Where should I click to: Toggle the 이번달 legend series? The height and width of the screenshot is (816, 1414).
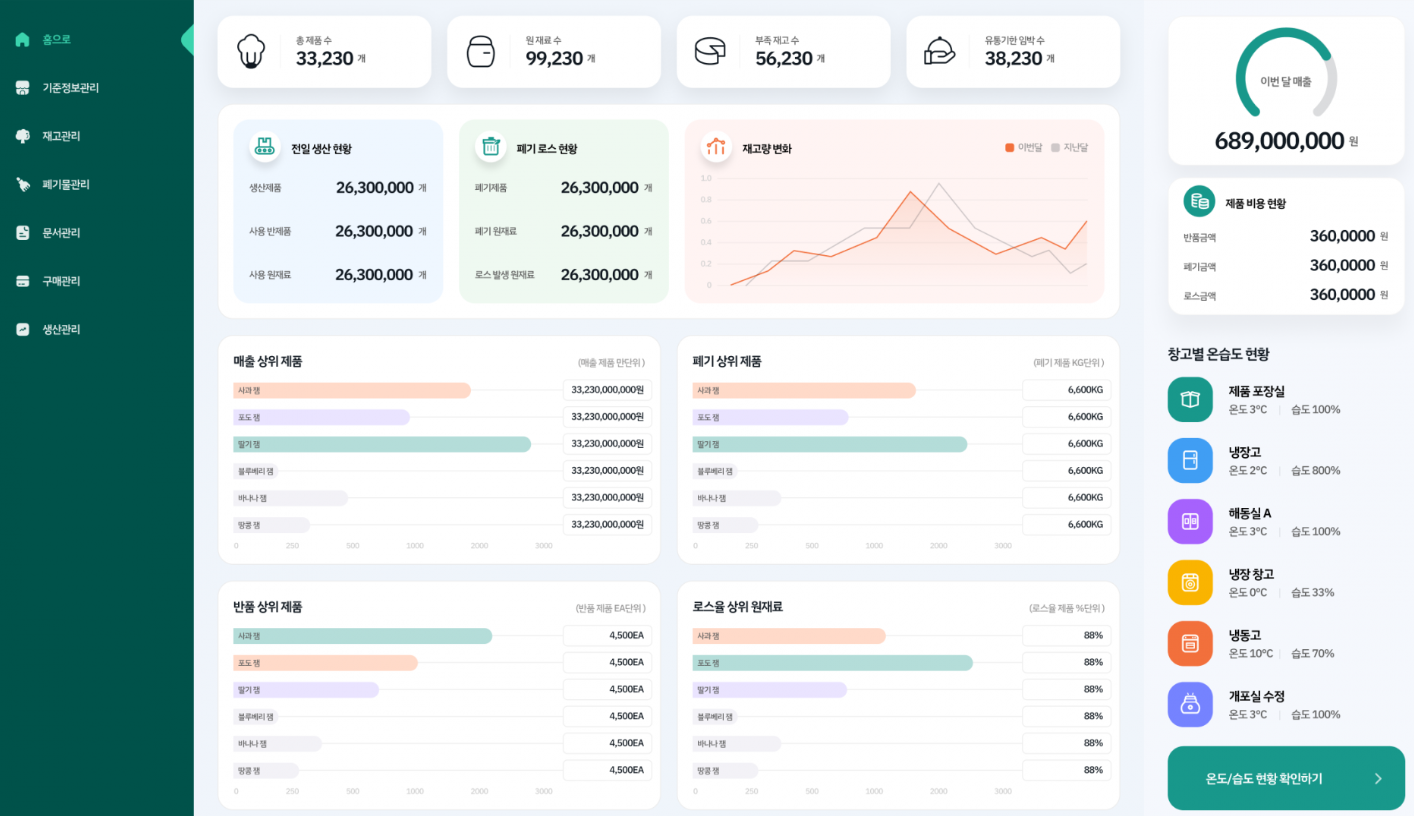tap(1024, 147)
